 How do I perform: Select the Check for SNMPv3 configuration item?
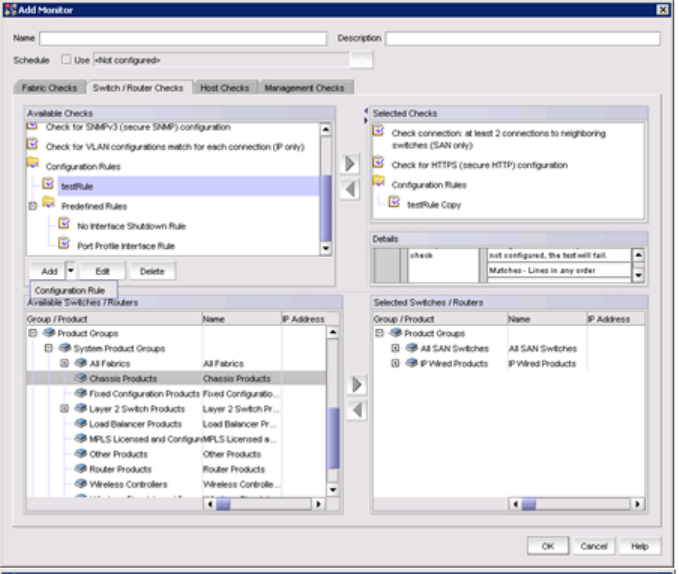138,127
